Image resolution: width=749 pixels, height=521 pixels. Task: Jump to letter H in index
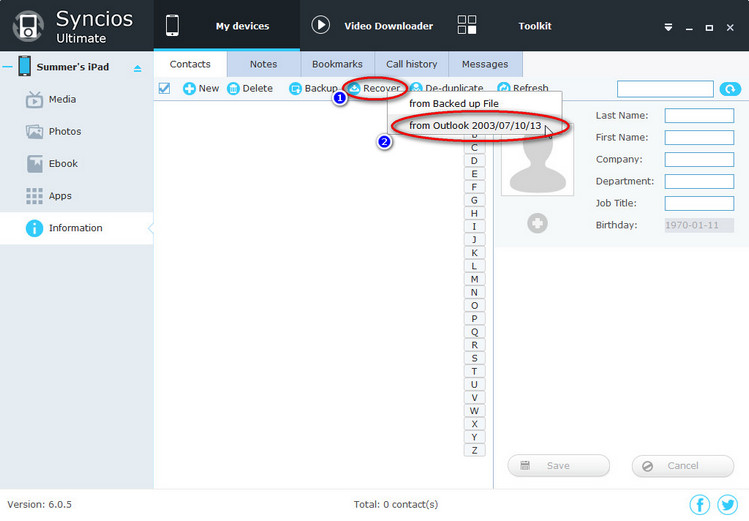474,213
